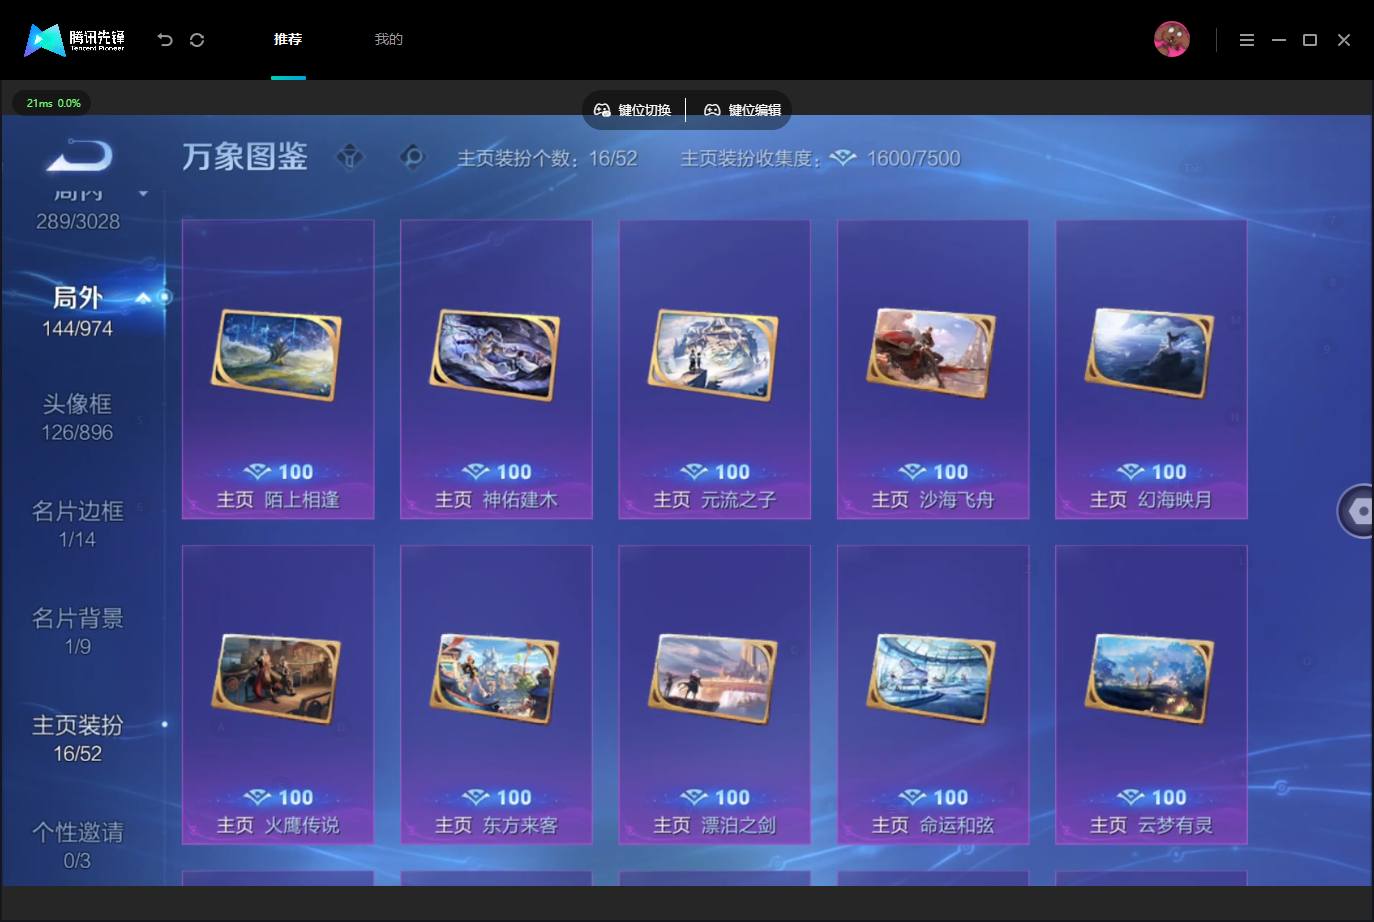The height and width of the screenshot is (922, 1374).
Task: Switch to the 我的 tab
Action: pyautogui.click(x=388, y=39)
